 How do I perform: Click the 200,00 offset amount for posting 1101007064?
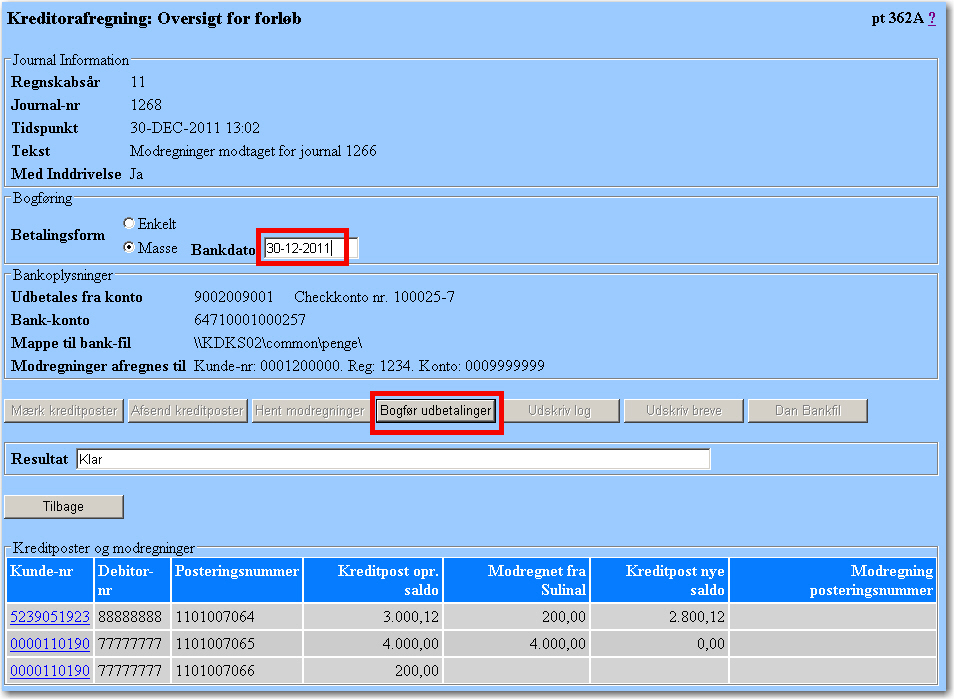517,617
